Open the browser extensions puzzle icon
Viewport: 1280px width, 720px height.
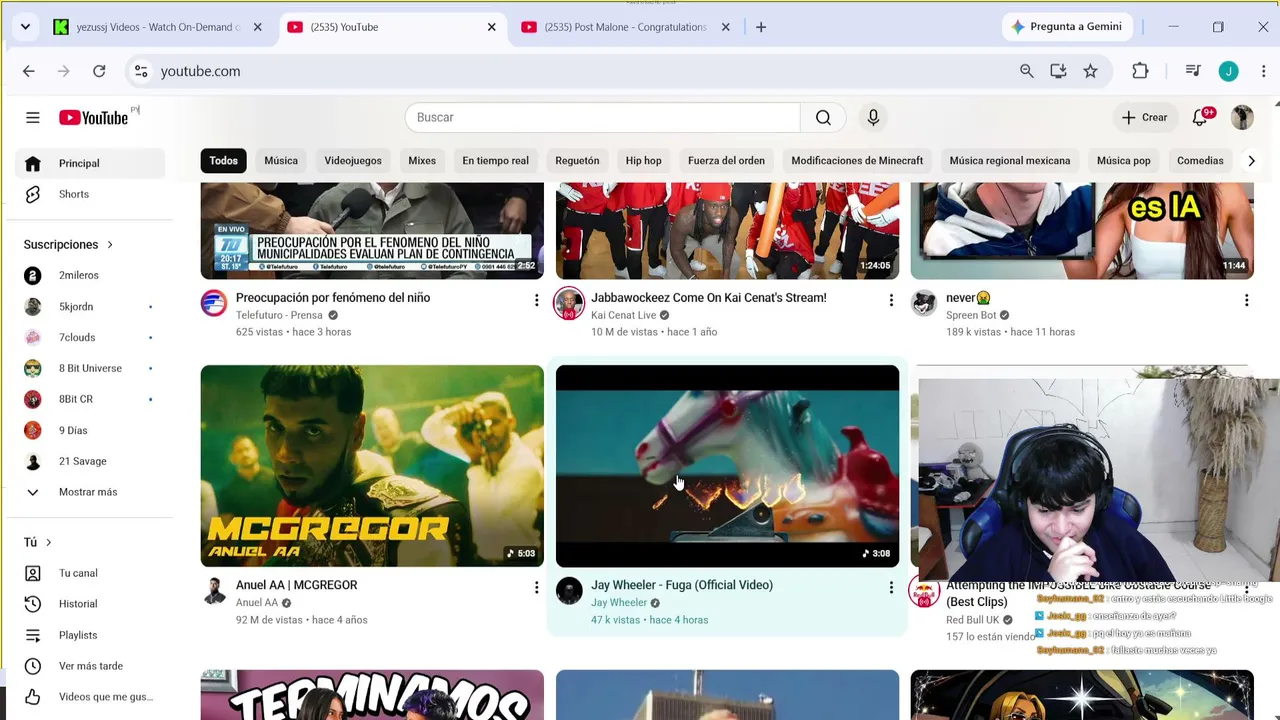coord(1140,71)
